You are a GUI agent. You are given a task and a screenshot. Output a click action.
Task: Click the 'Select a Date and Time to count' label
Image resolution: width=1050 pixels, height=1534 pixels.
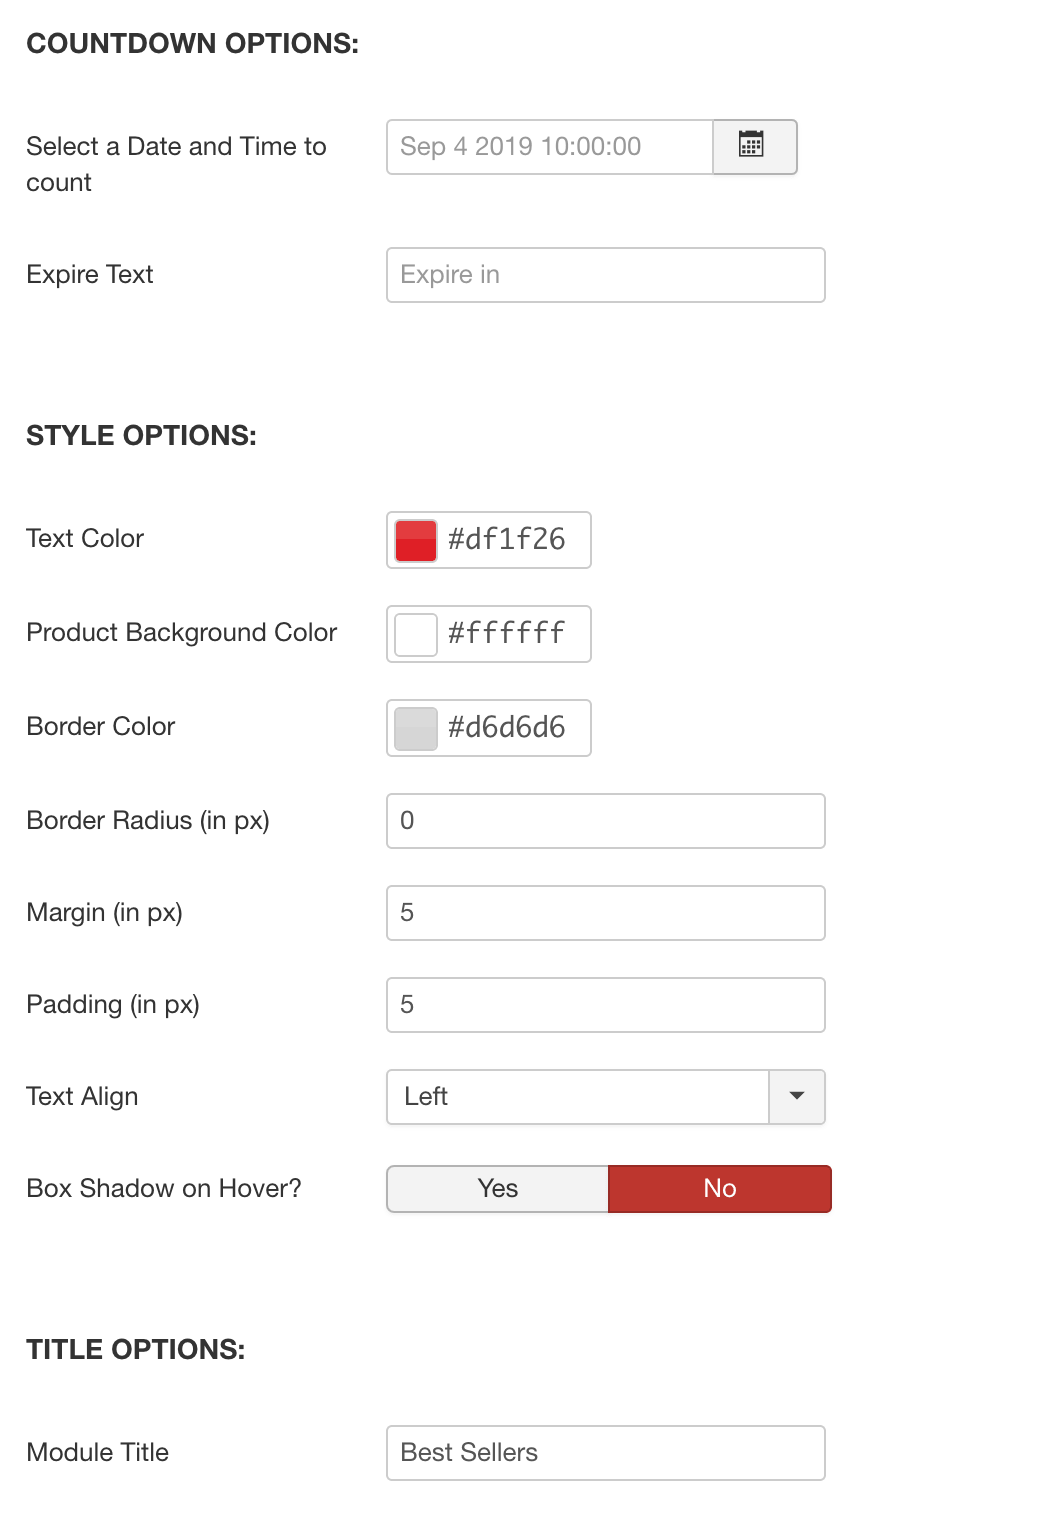[177, 164]
